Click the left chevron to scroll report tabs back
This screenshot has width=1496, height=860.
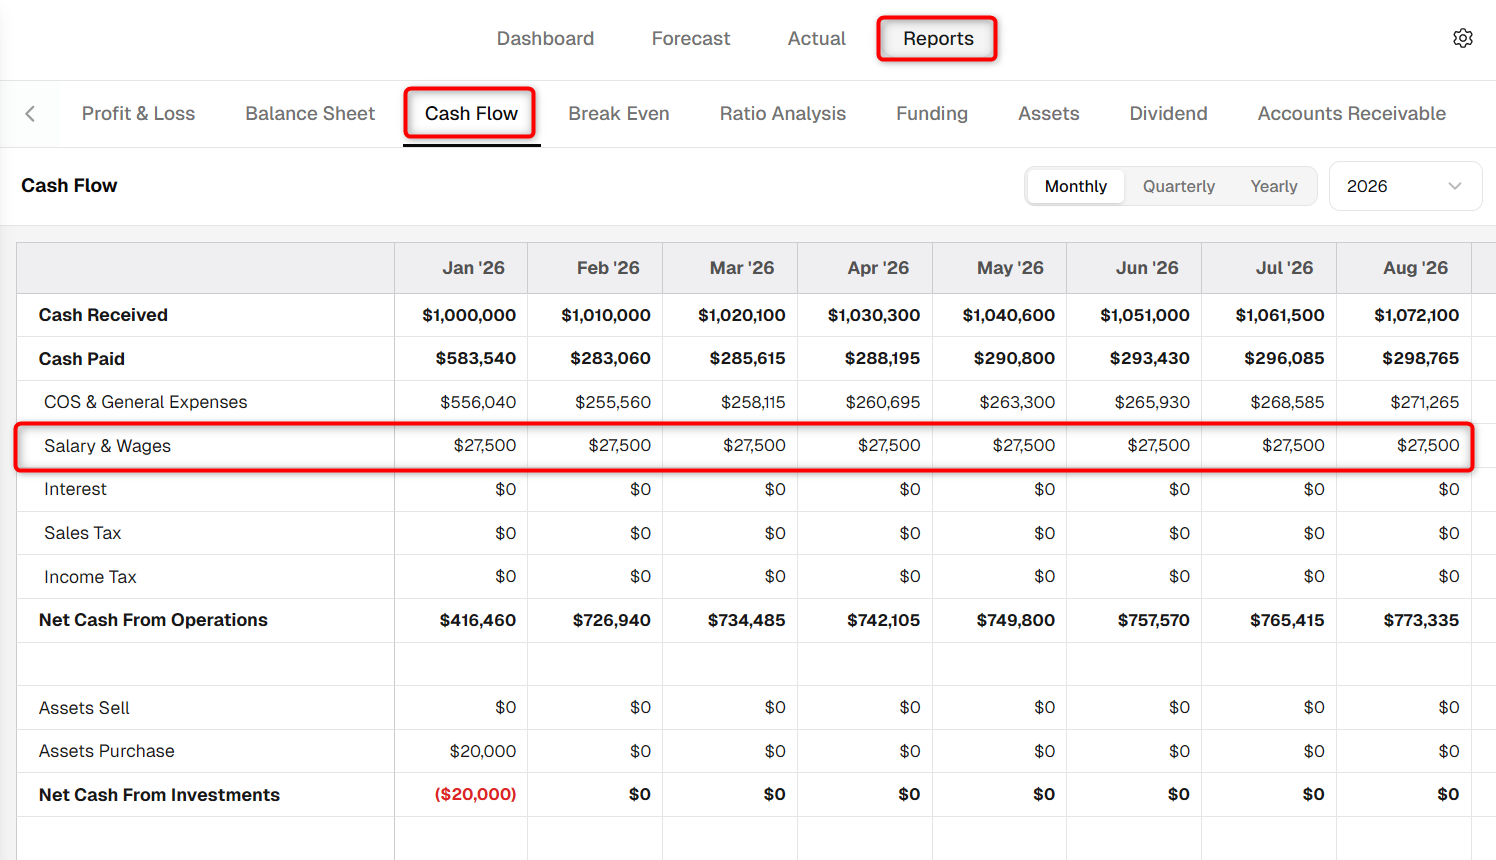point(30,114)
